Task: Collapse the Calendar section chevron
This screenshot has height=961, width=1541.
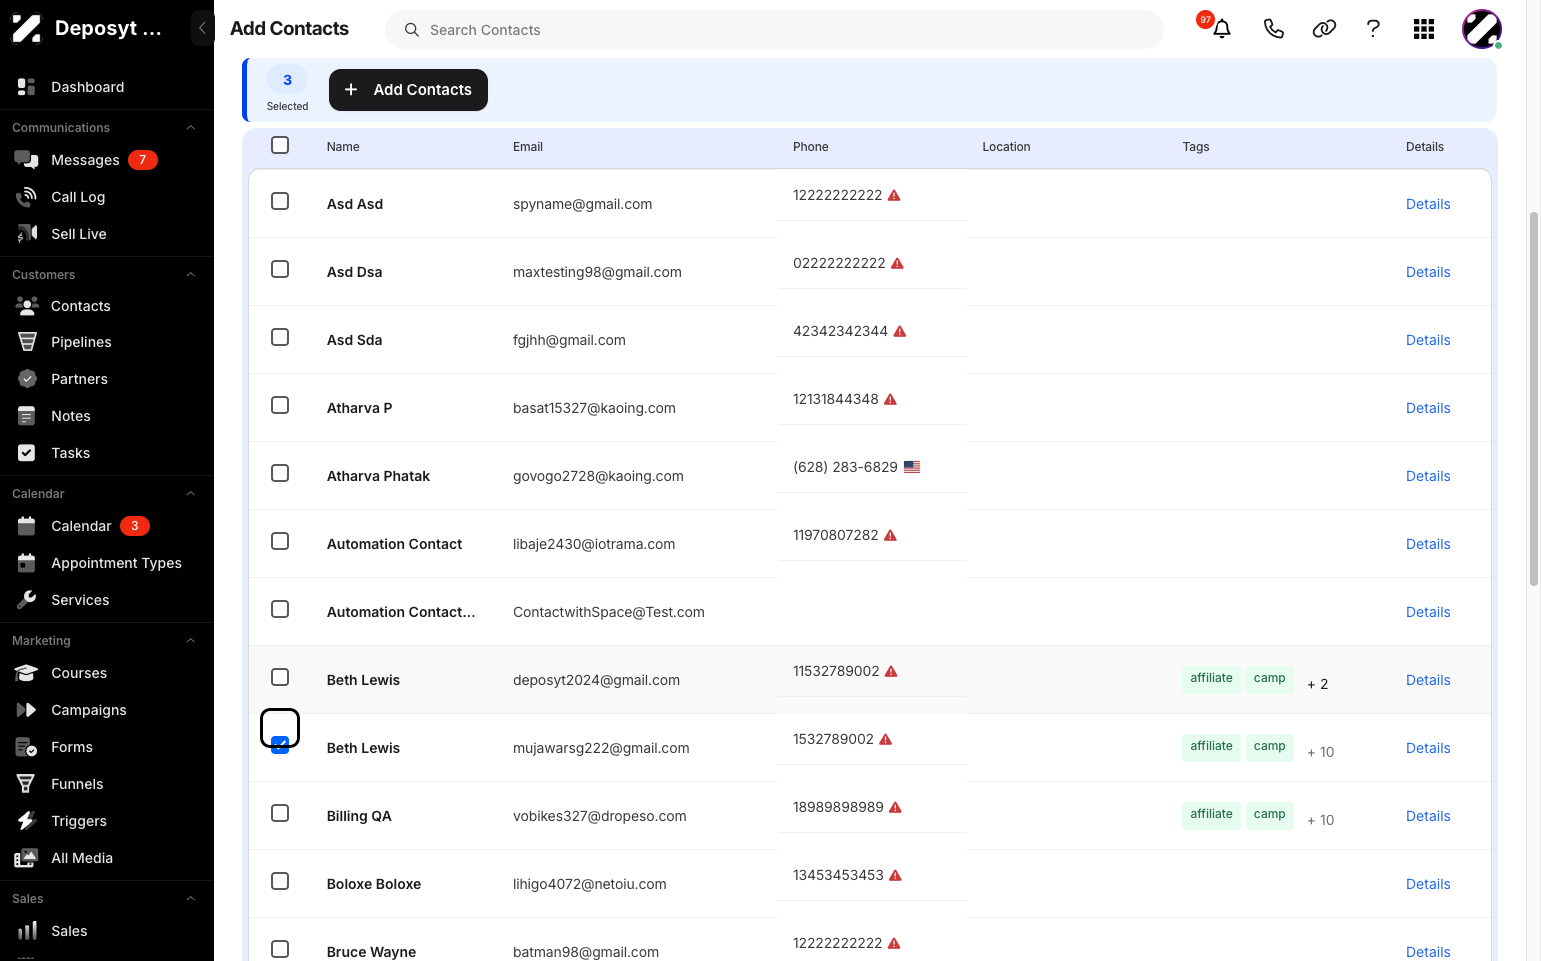Action: 190,494
